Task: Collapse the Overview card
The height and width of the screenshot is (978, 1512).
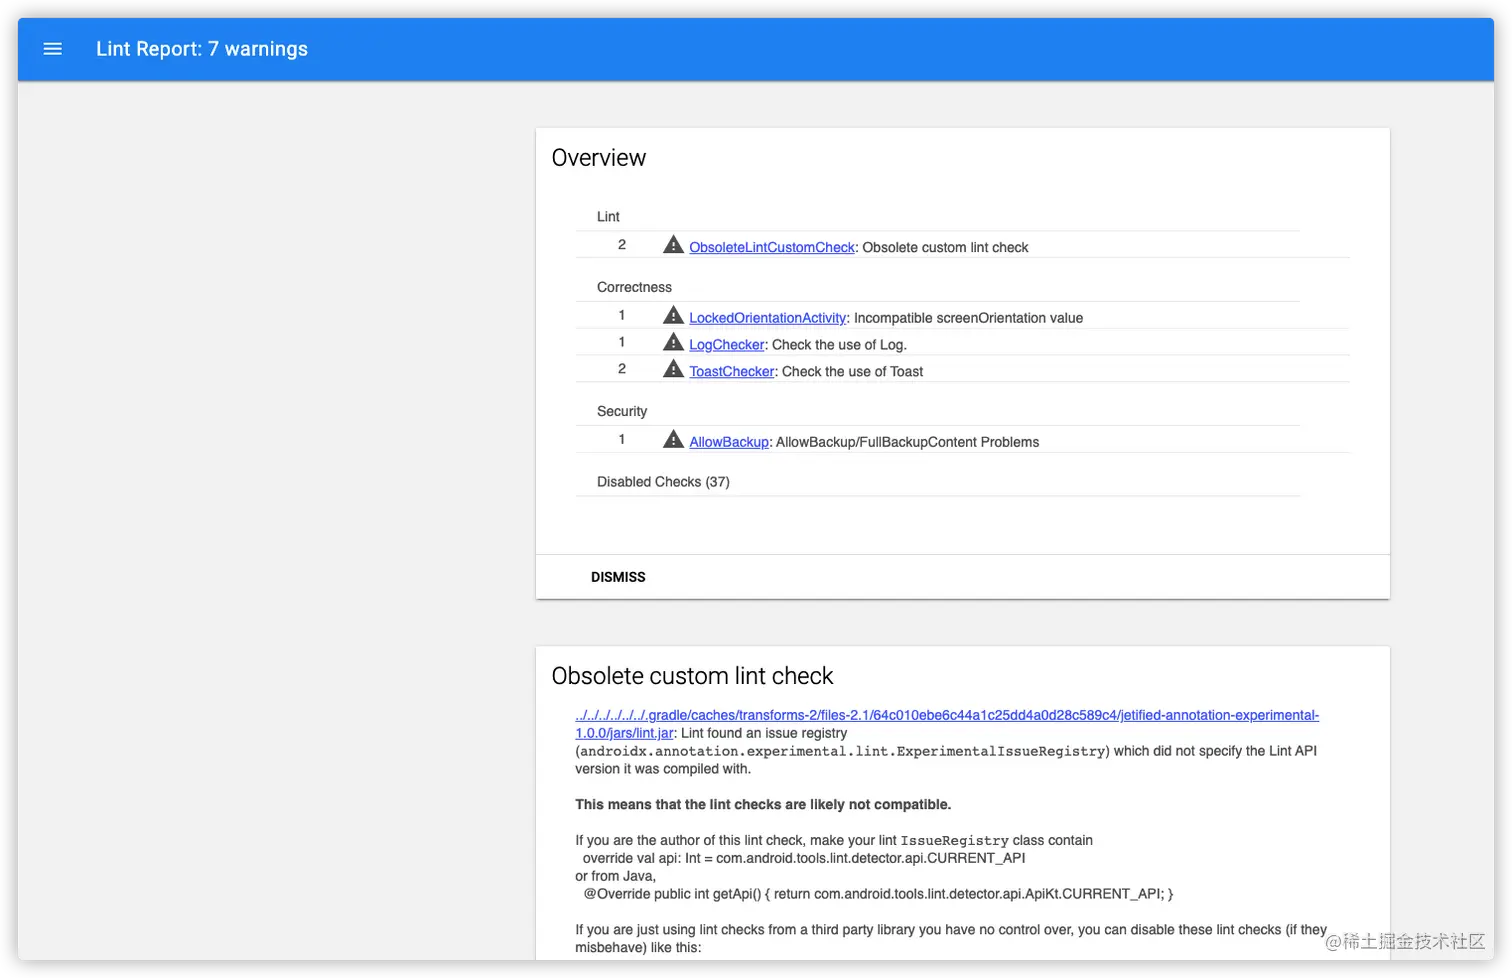Action: 617,577
